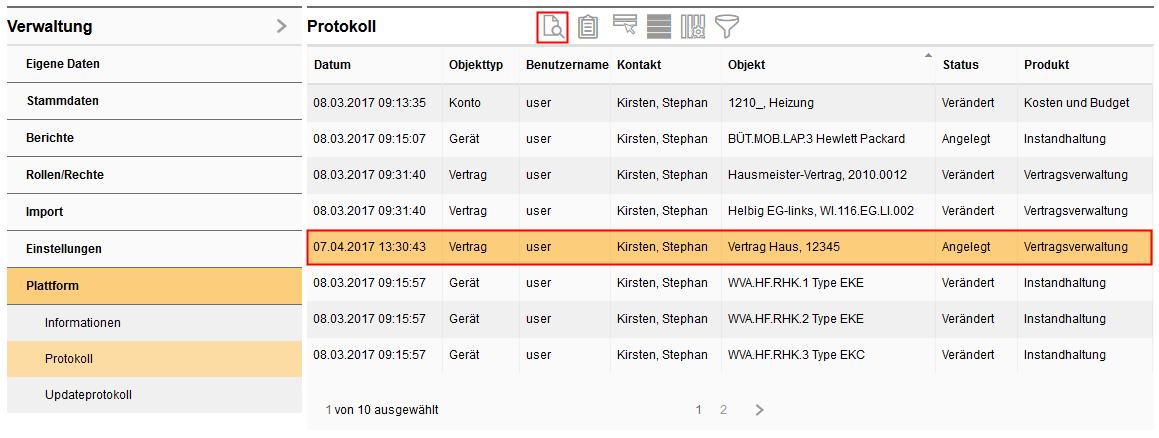Click the Status column header
Image resolution: width=1159 pixels, height=438 pixels.
tap(960, 65)
